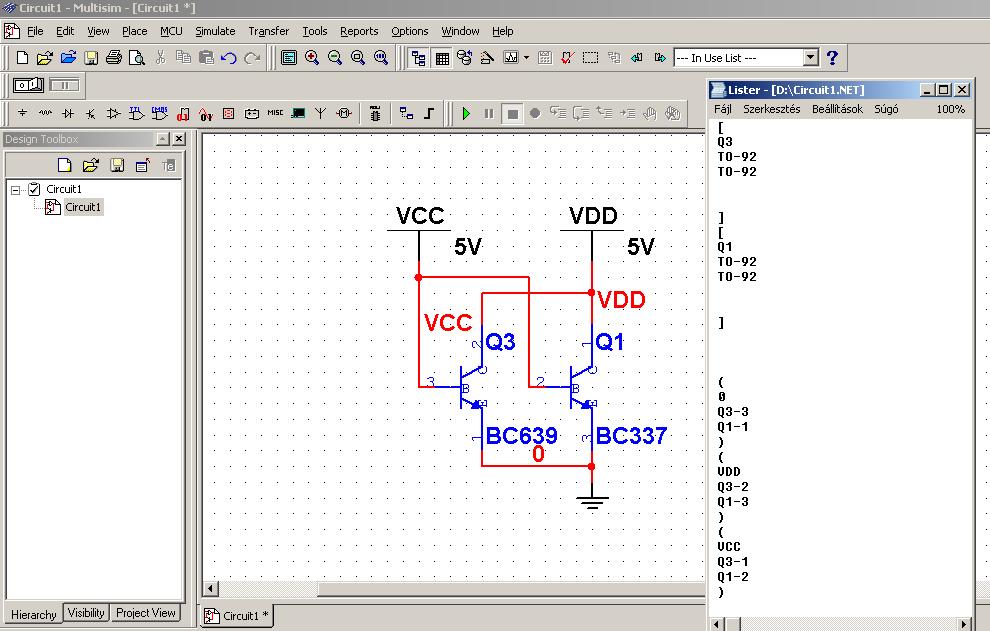The image size is (990, 631).
Task: Place a Transistor component
Action: (91, 114)
